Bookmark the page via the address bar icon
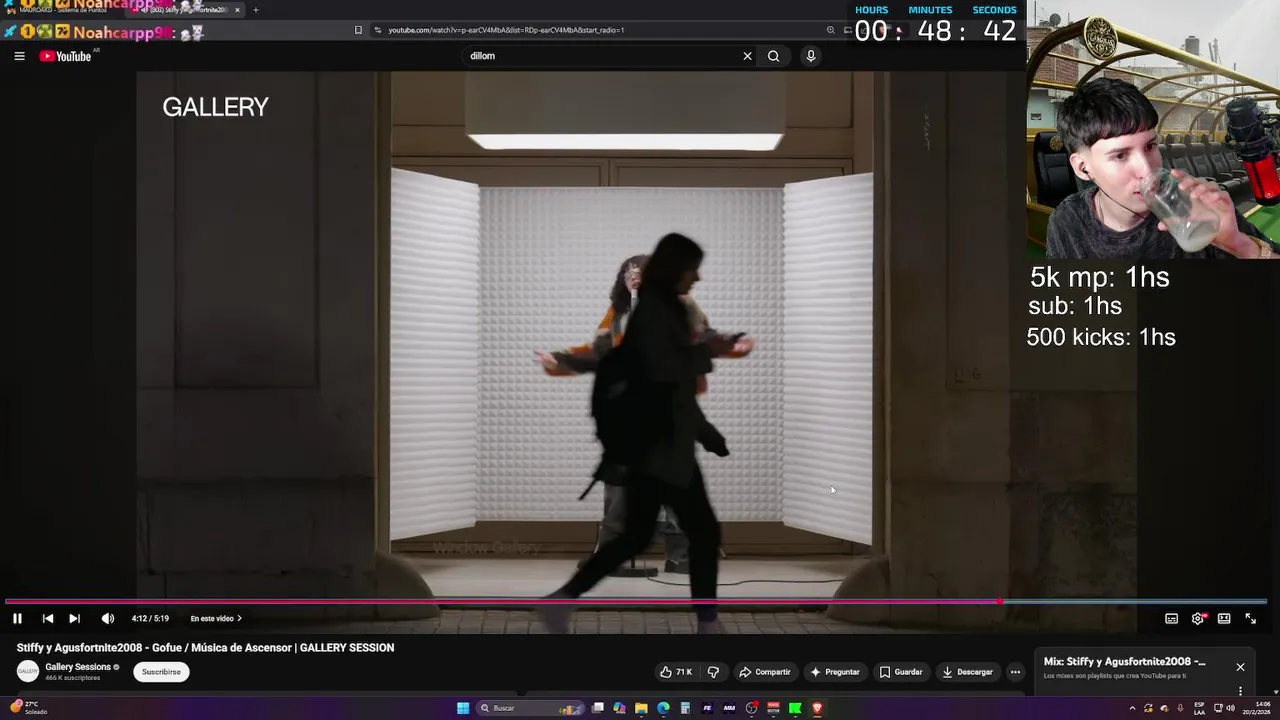1280x720 pixels. click(358, 30)
